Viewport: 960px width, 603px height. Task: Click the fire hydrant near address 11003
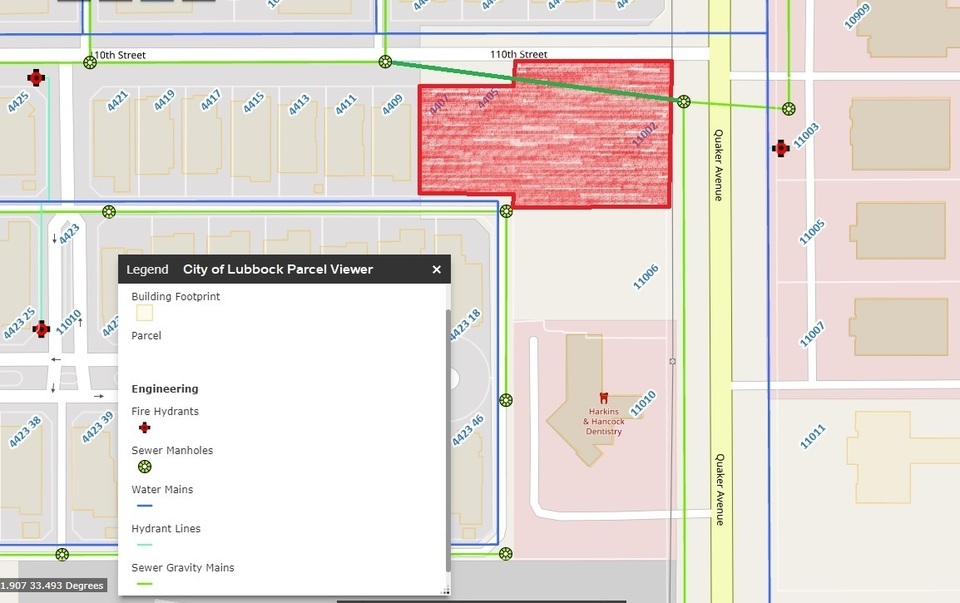(781, 148)
